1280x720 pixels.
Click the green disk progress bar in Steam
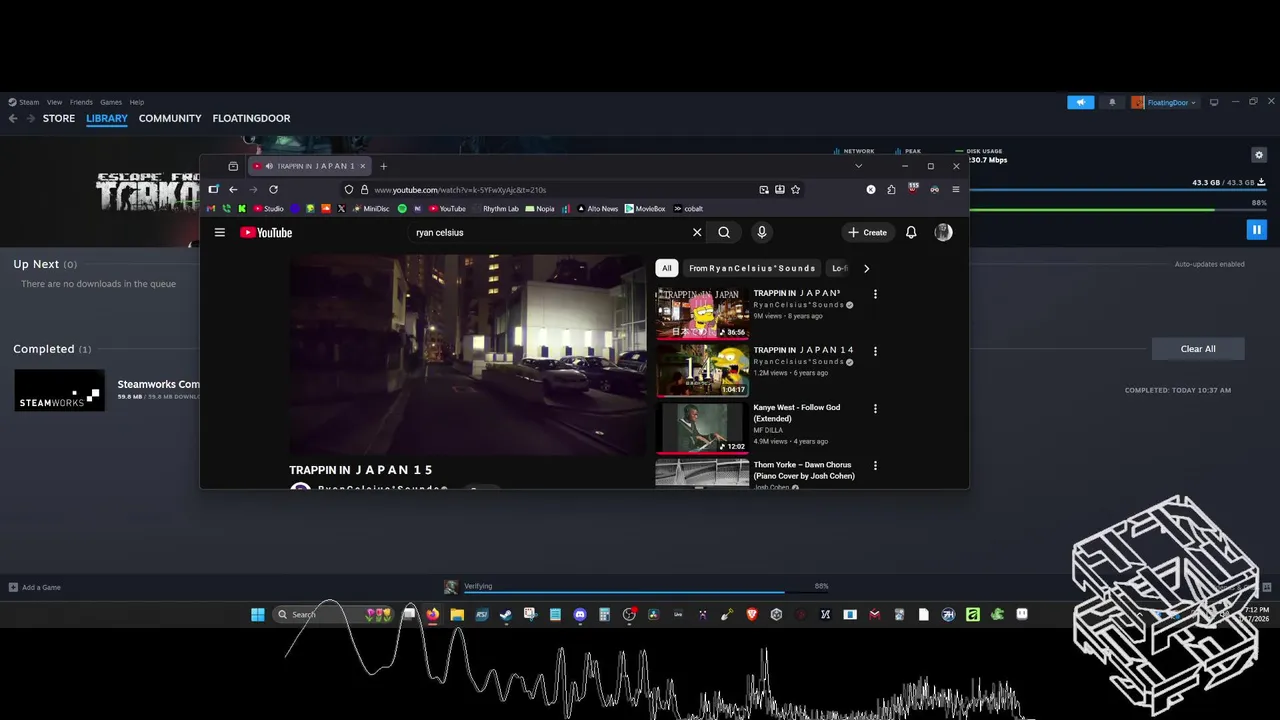pyautogui.click(x=1118, y=210)
